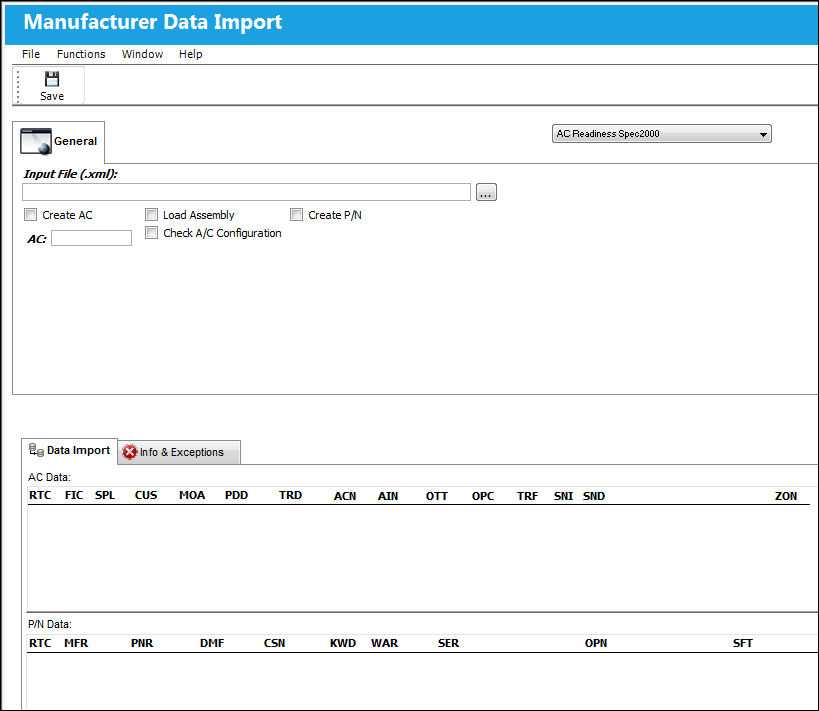Viewport: 819px width, 711px height.
Task: Toggle the Load Assembly checkbox
Action: [151, 215]
